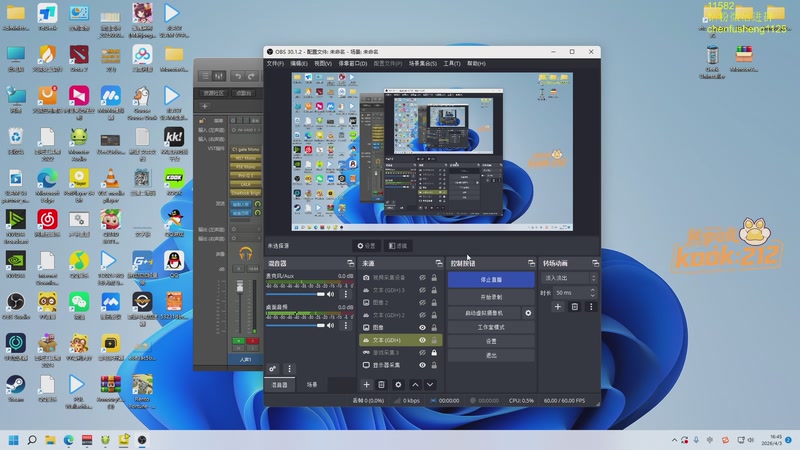Open the 工具(T) menu
This screenshot has width=800, height=450.
(x=452, y=64)
